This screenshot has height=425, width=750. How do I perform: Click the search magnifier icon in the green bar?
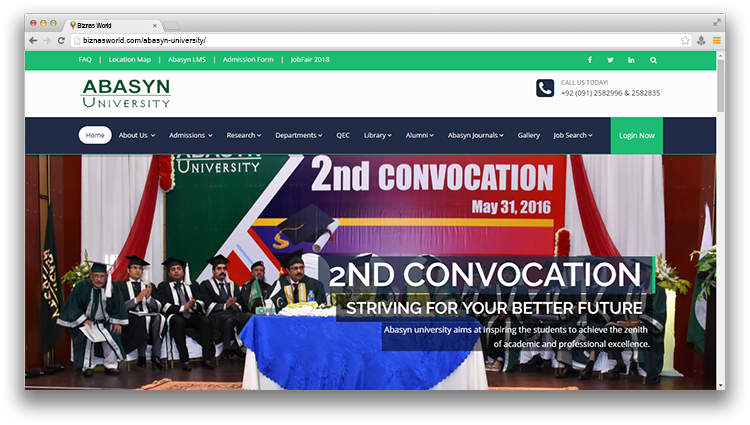[x=653, y=60]
